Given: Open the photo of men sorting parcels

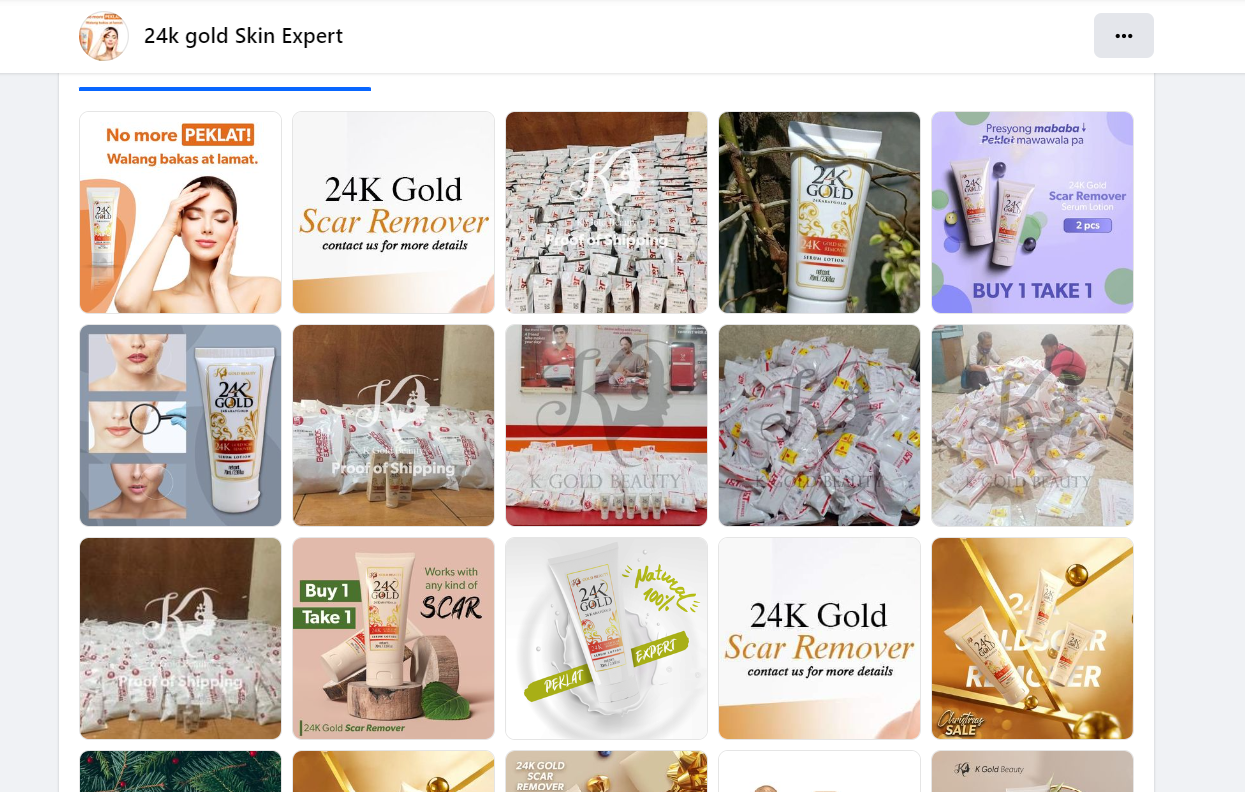Looking at the screenshot, I should tap(1033, 425).
